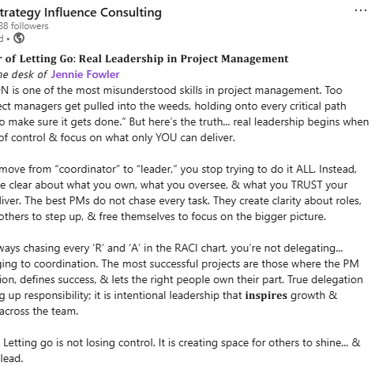This screenshot has width=375, height=366.
Task: Click the italic 'desk of' text
Action: (x=29, y=74)
